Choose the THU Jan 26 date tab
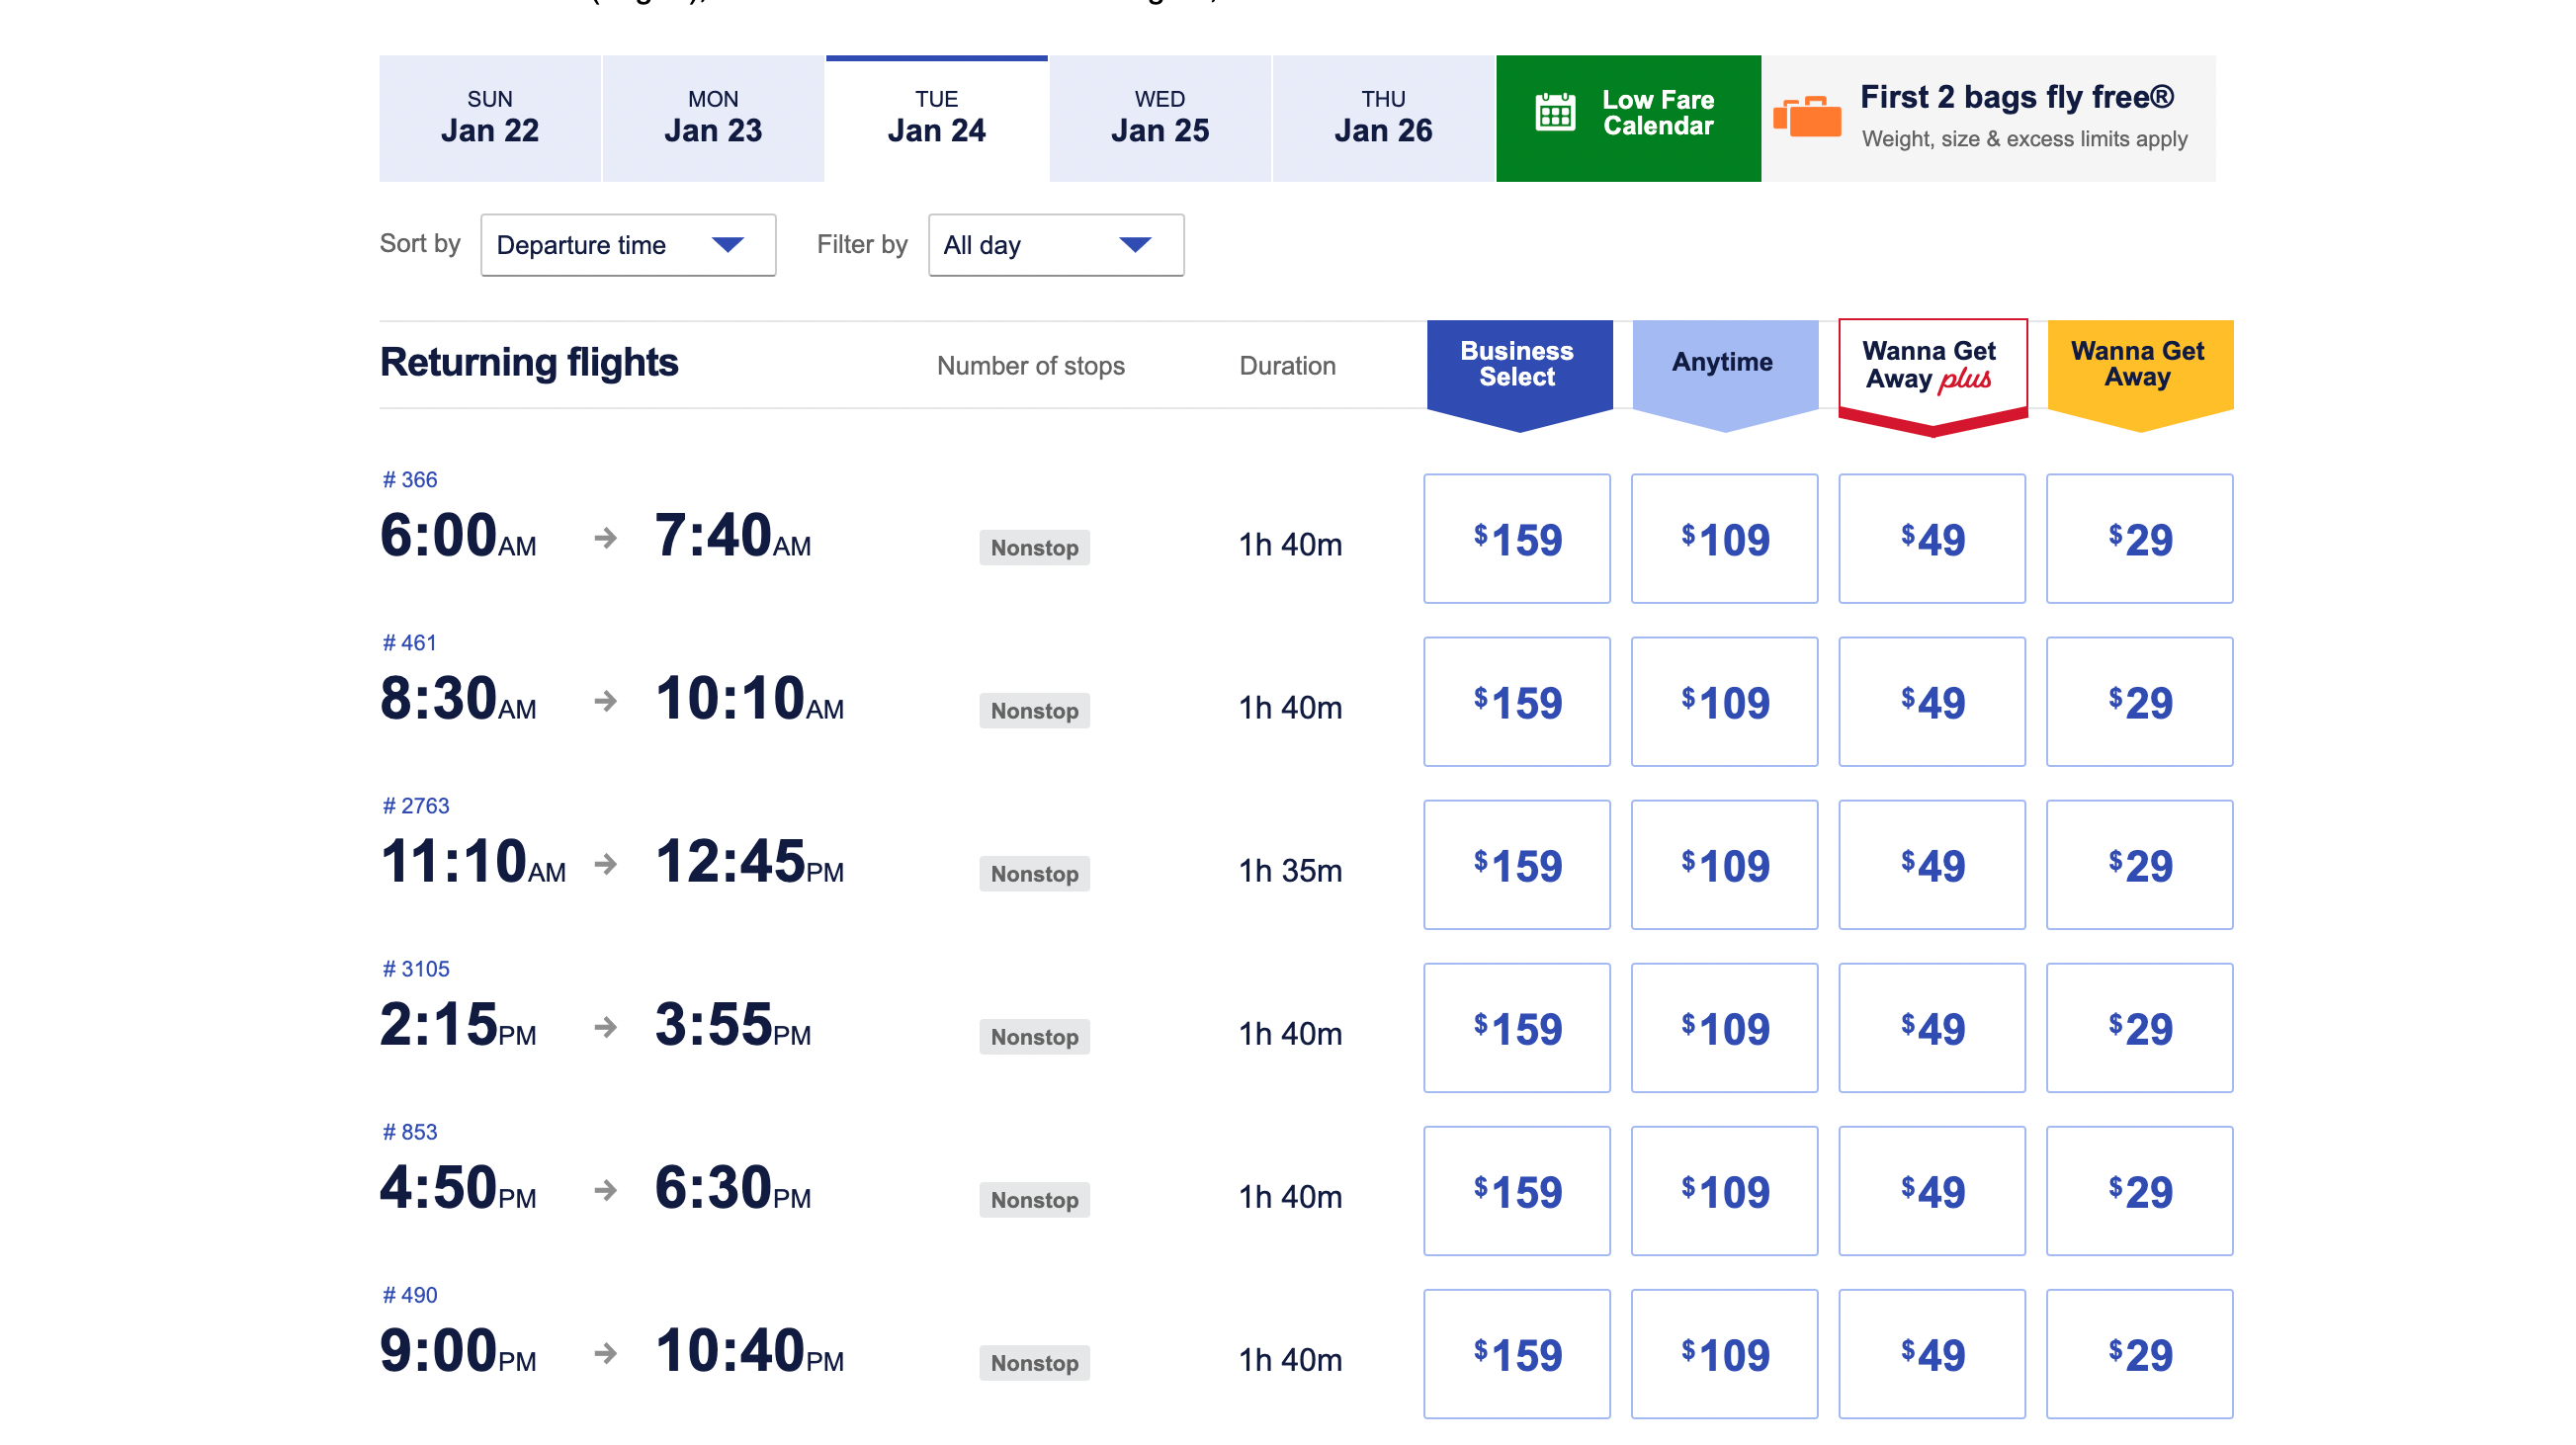 [x=1383, y=118]
